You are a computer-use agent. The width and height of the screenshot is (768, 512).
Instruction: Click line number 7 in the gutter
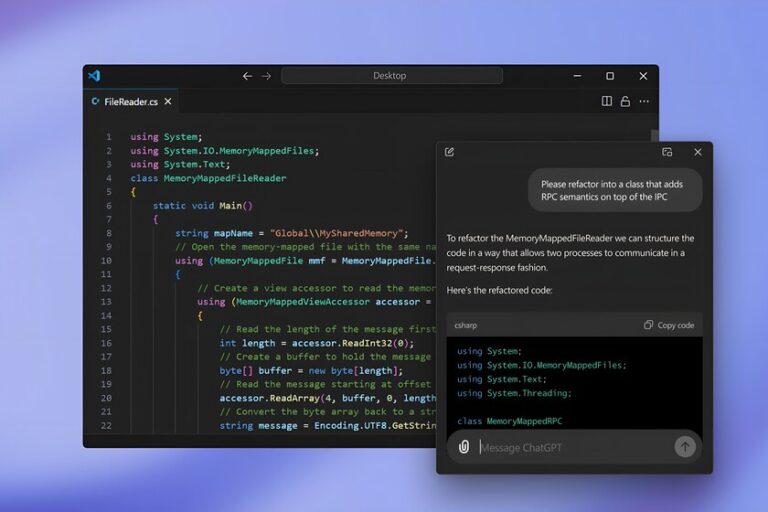[x=108, y=219]
